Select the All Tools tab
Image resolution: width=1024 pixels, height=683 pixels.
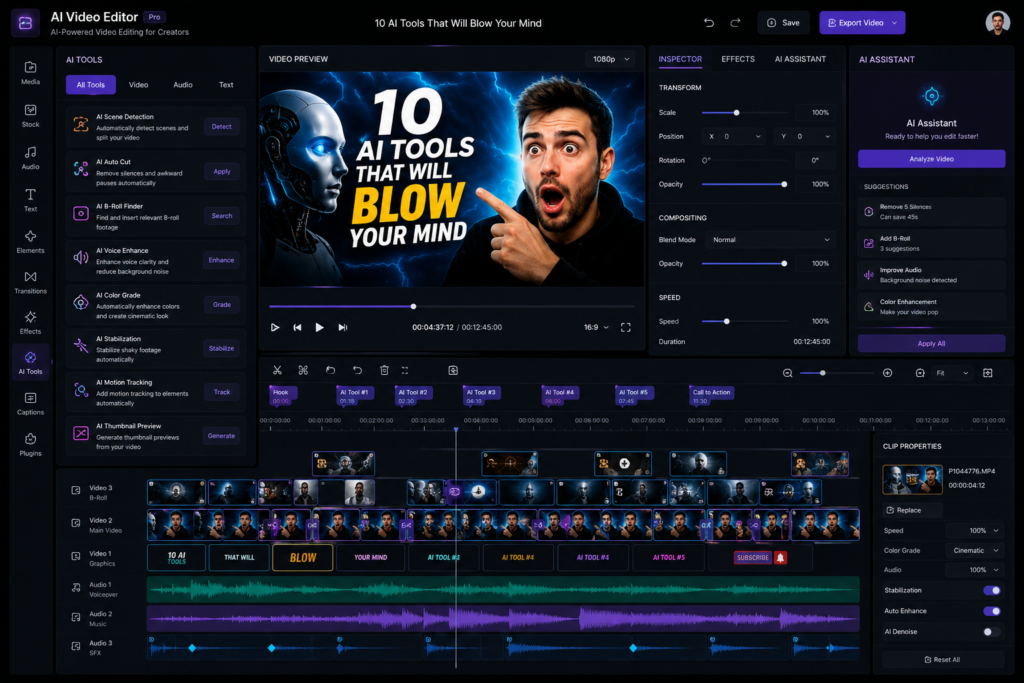click(x=91, y=85)
